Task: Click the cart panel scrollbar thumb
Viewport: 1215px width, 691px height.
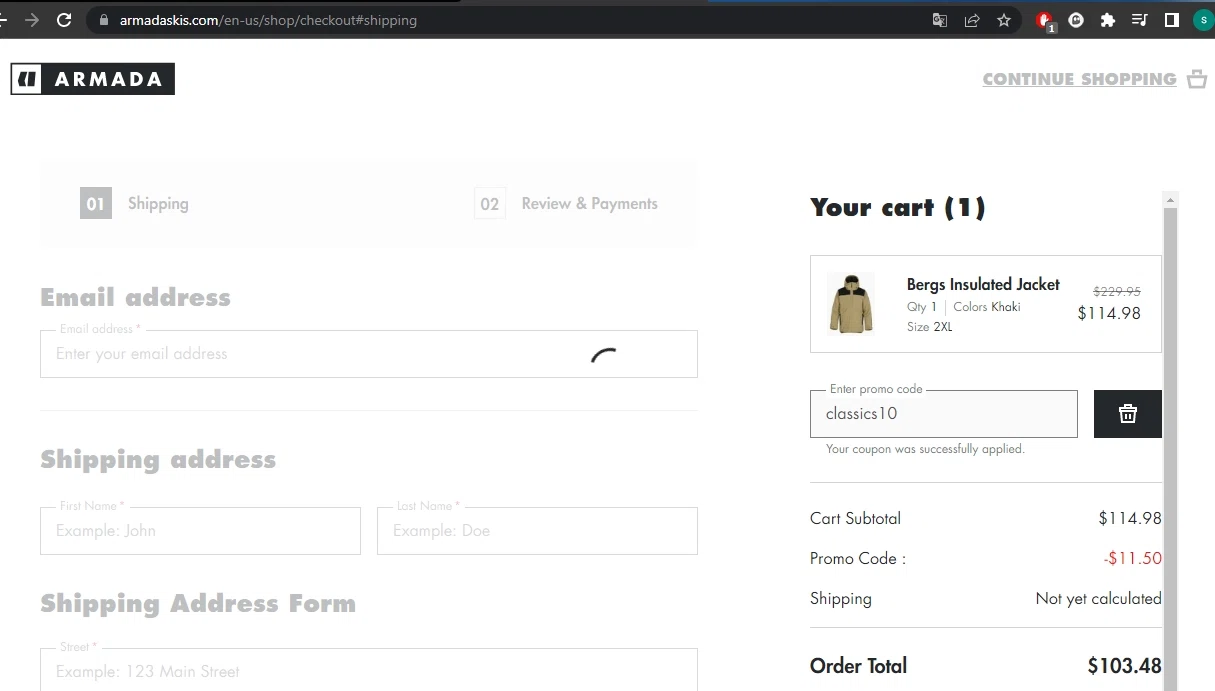Action: click(x=1171, y=450)
